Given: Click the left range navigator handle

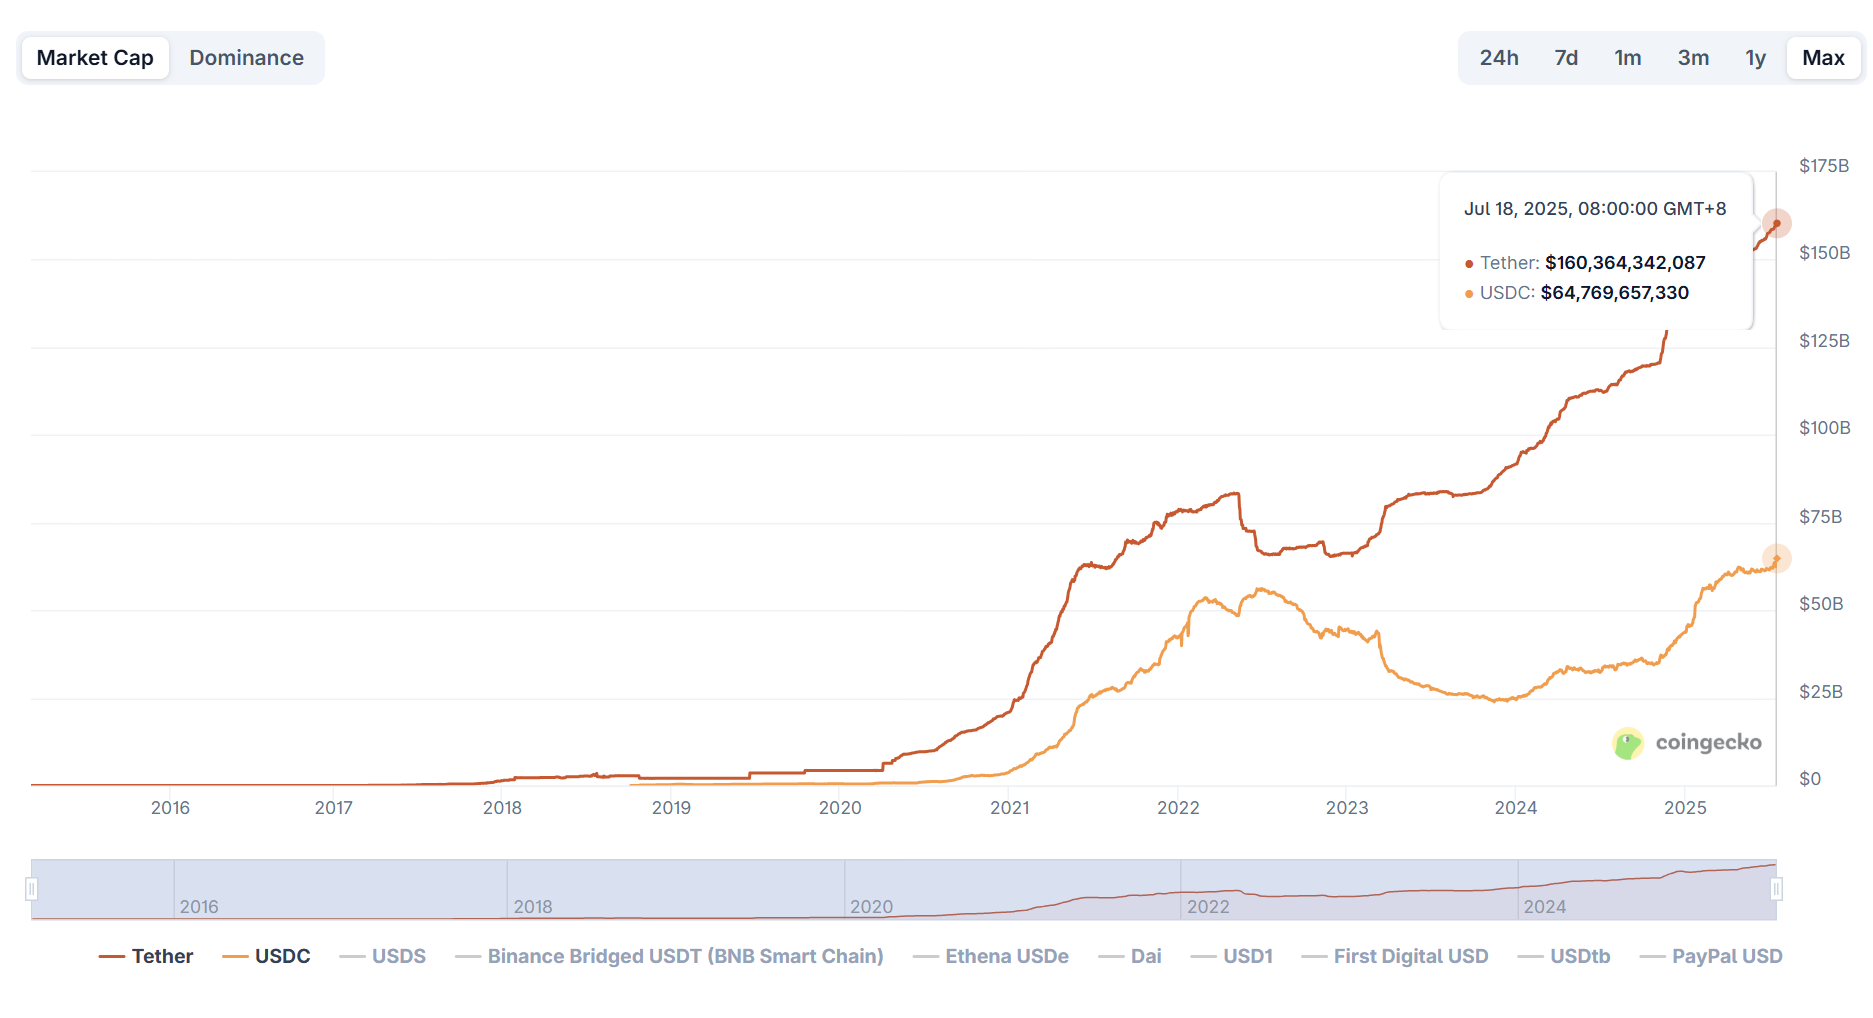Looking at the screenshot, I should click(32, 889).
